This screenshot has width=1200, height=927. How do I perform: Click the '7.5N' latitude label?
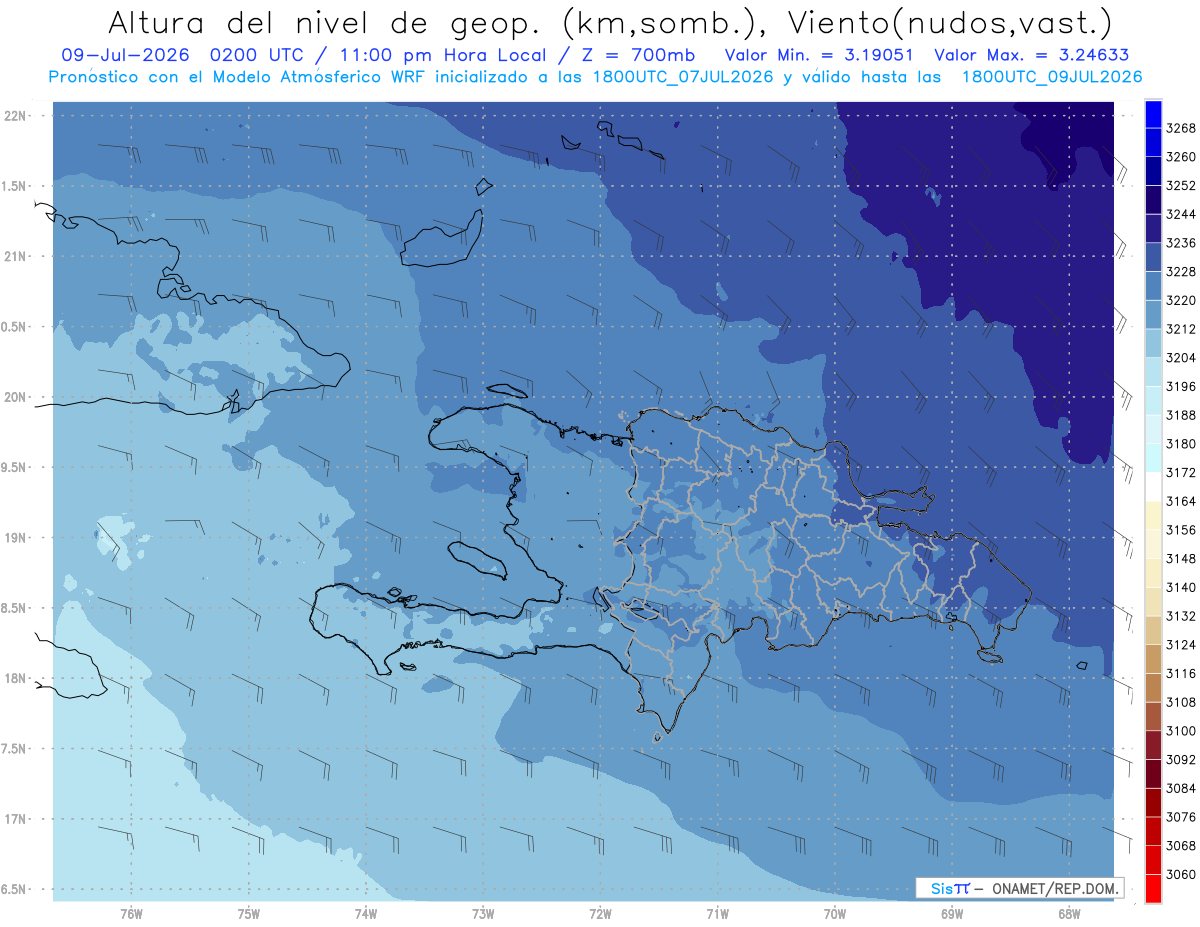click(x=15, y=749)
